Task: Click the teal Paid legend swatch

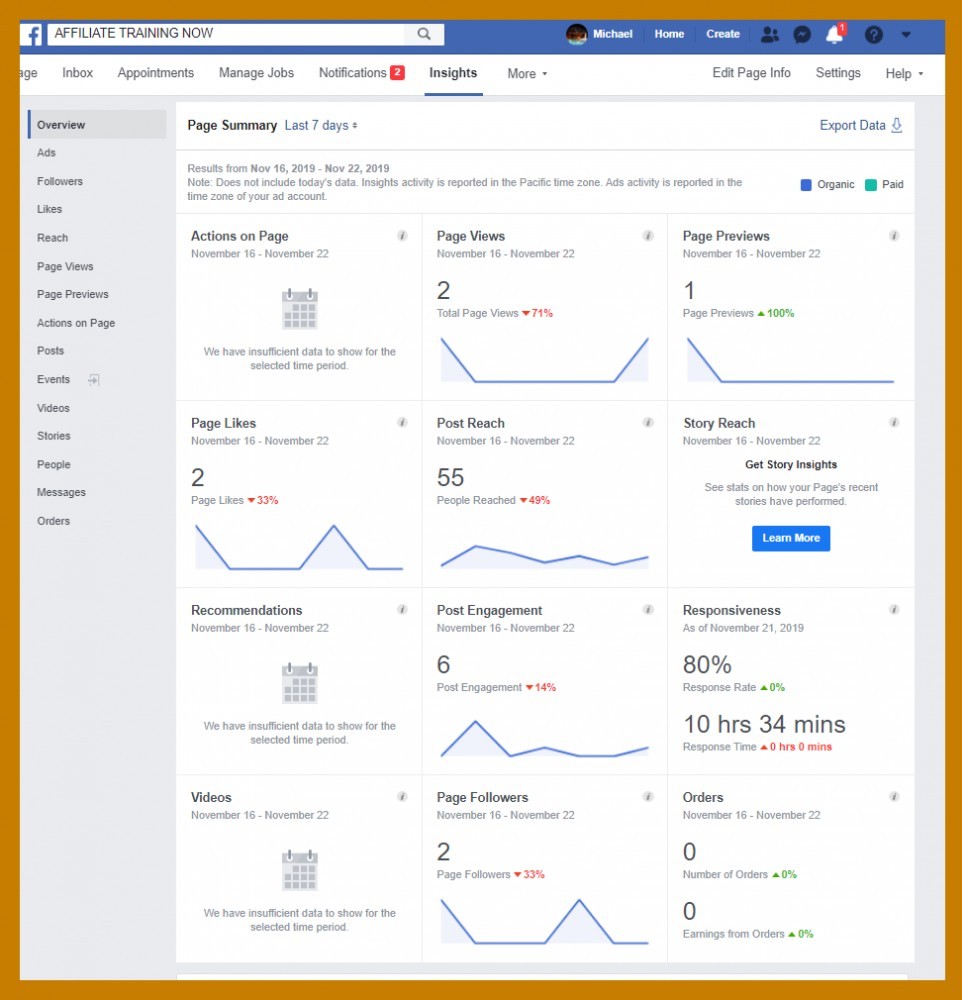Action: (870, 185)
